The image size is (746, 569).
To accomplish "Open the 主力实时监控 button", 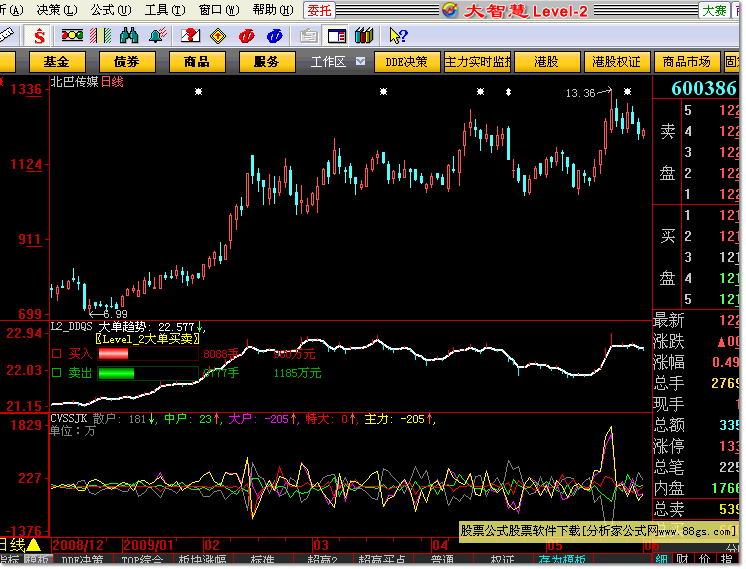I will (477, 62).
